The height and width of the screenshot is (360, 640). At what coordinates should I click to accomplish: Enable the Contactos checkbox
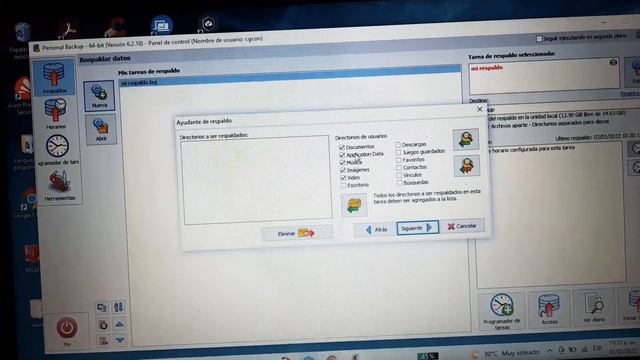399,167
